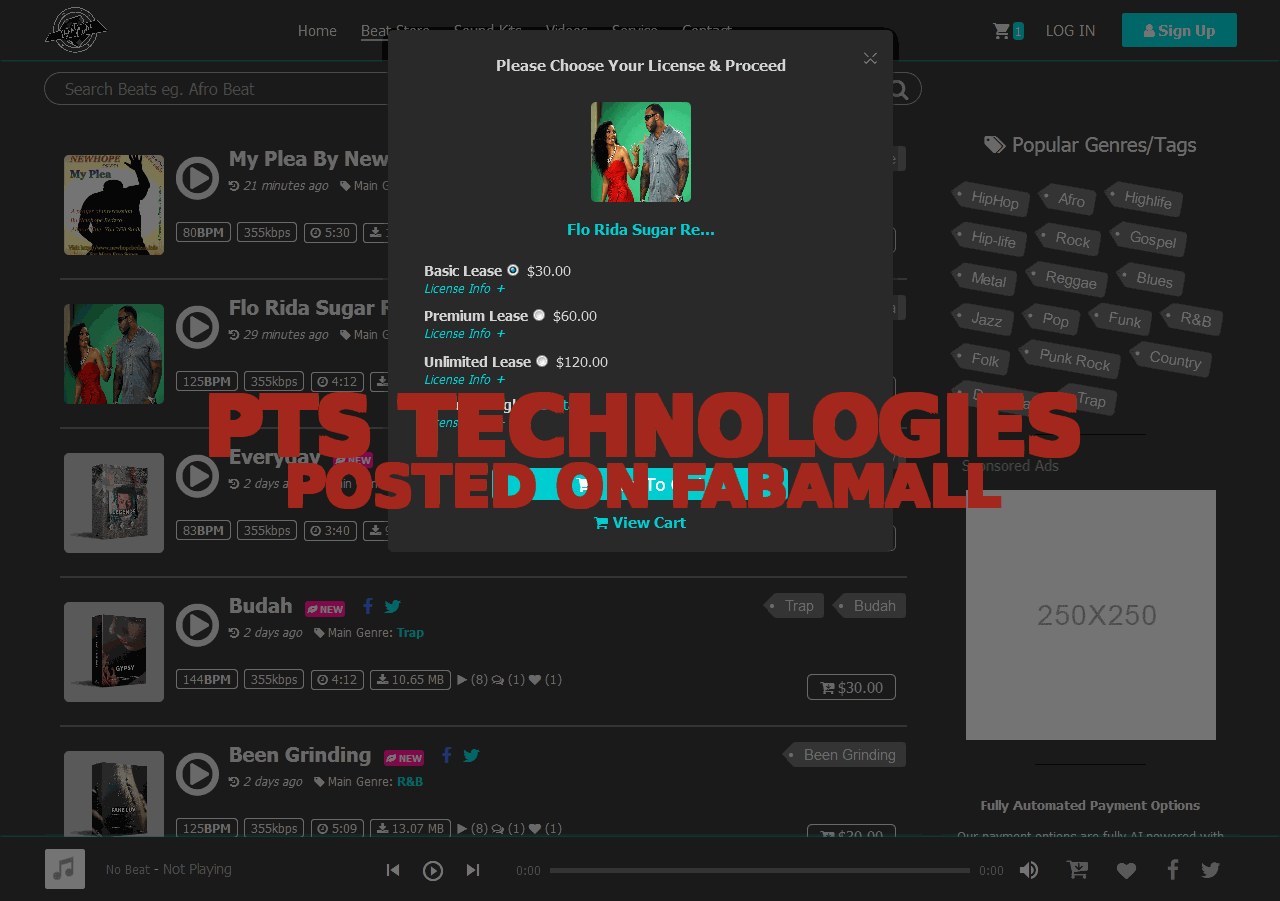1280x901 pixels.
Task: Click the heart favorite icon in player bar
Action: tap(1126, 870)
